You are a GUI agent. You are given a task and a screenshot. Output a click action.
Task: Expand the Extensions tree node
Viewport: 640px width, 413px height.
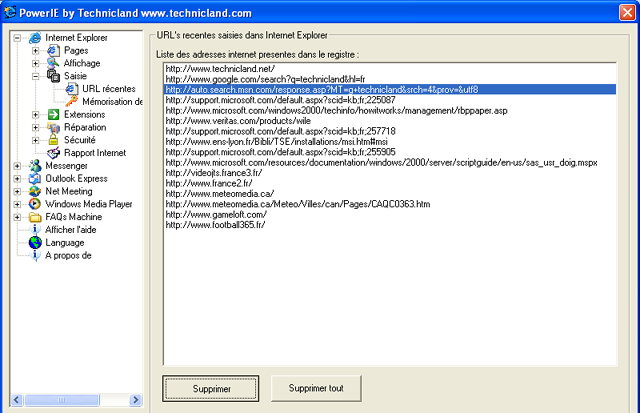(36, 115)
